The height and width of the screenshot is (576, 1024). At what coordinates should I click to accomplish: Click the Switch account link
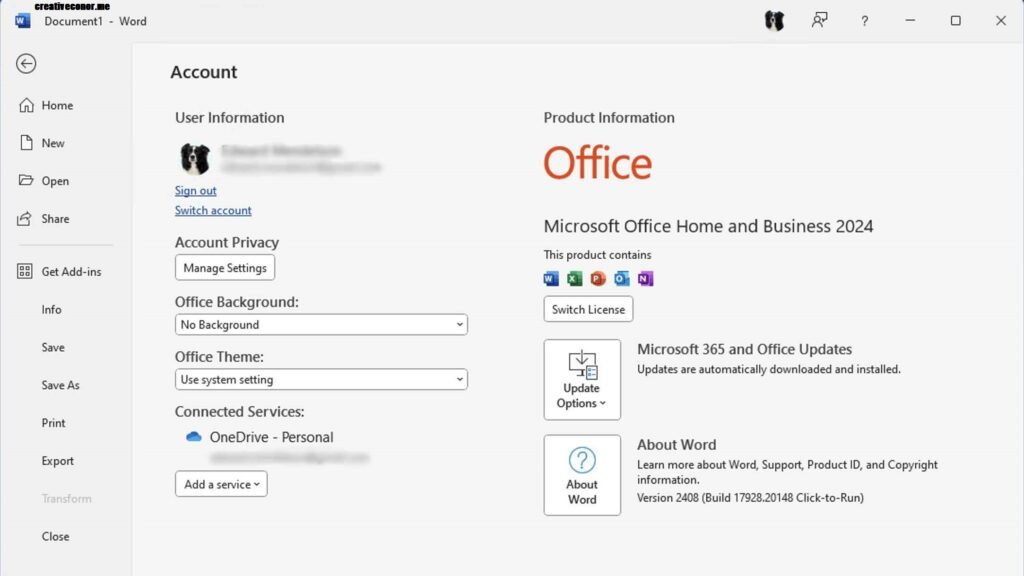213,210
